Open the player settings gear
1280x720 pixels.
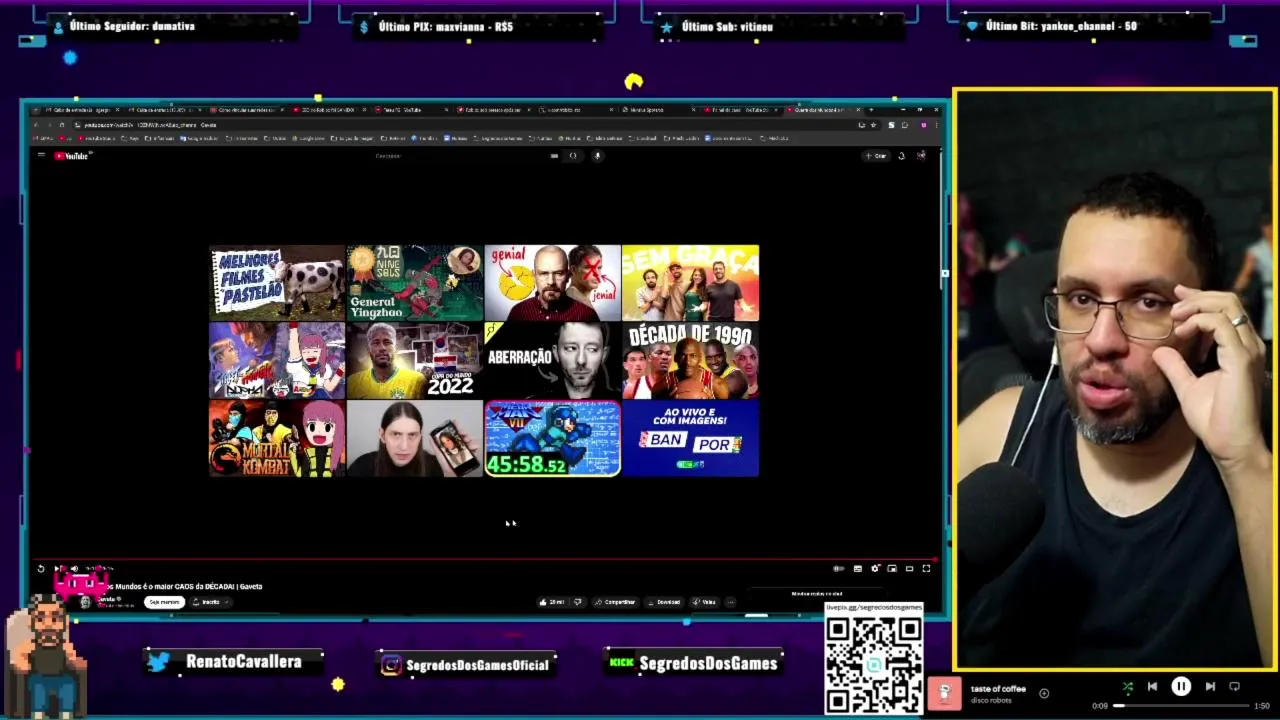[875, 569]
